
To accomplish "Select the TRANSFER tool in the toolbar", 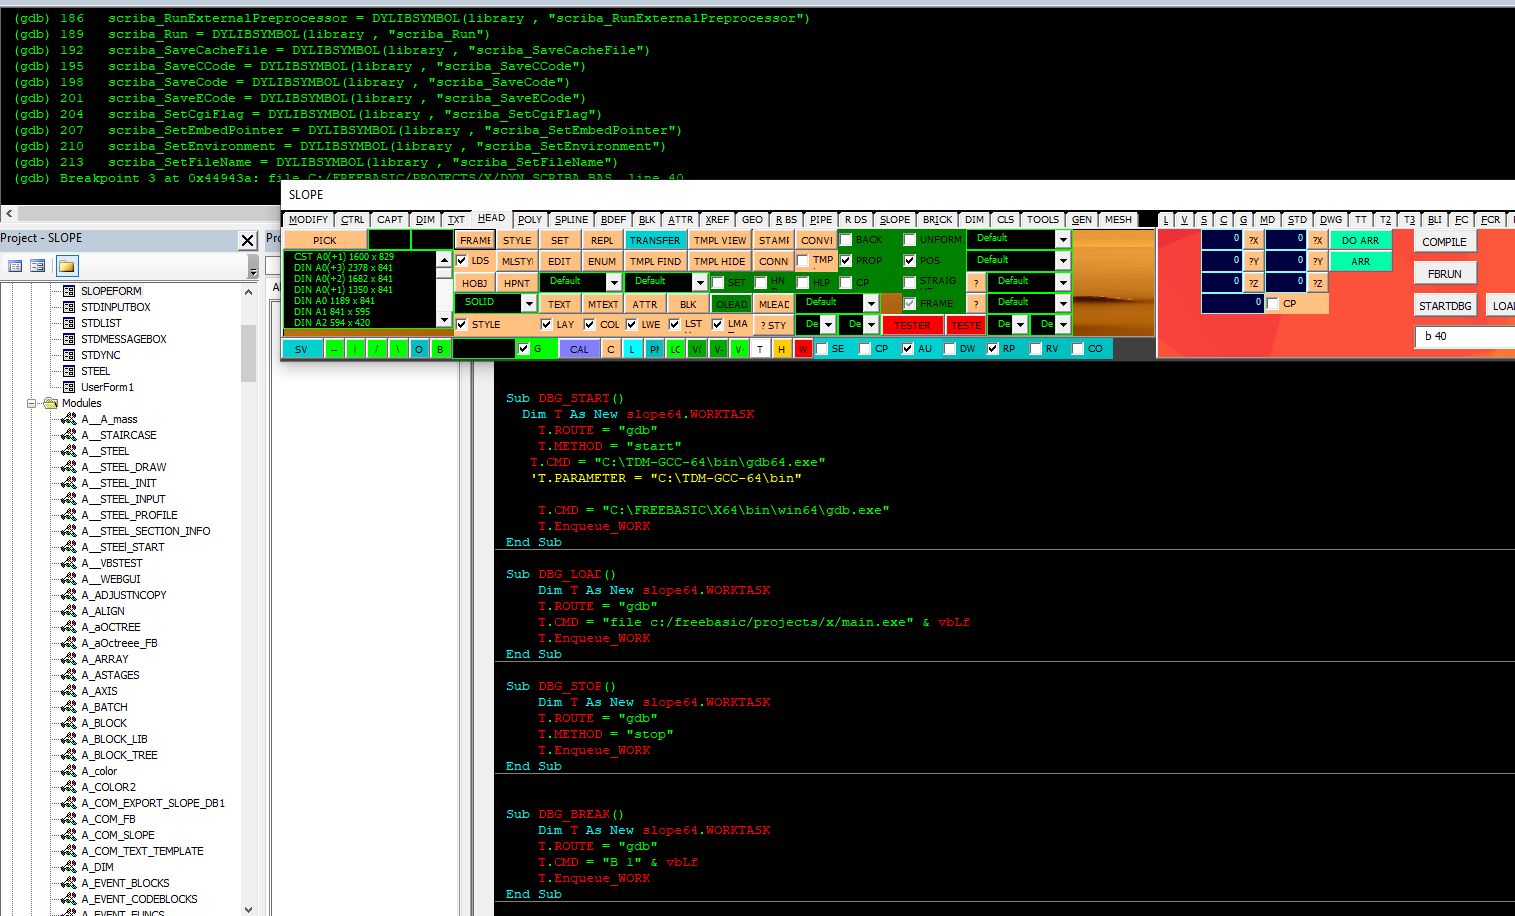I will [655, 239].
